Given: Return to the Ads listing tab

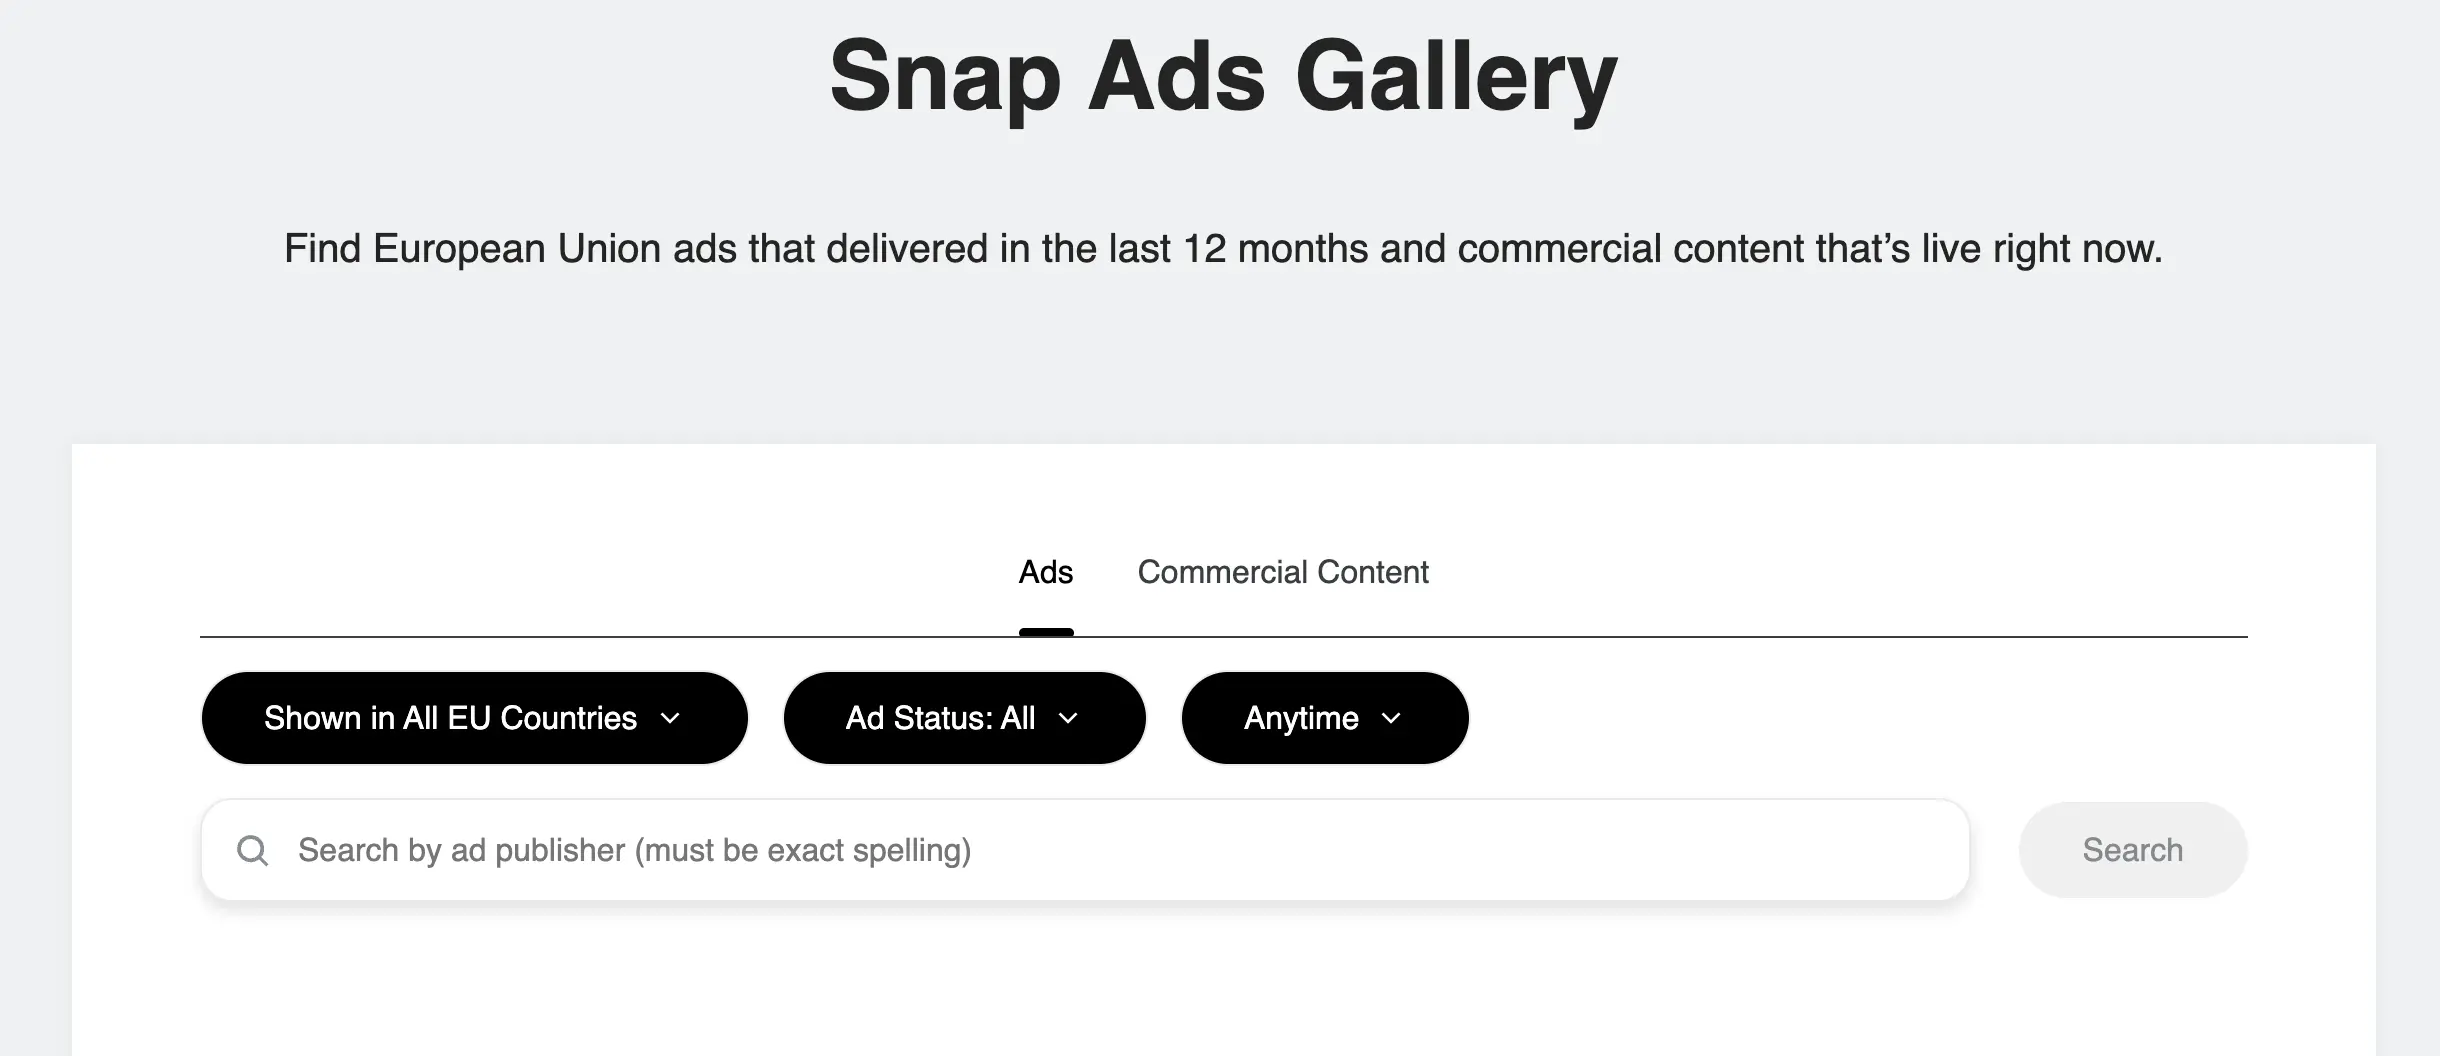Looking at the screenshot, I should [x=1045, y=572].
